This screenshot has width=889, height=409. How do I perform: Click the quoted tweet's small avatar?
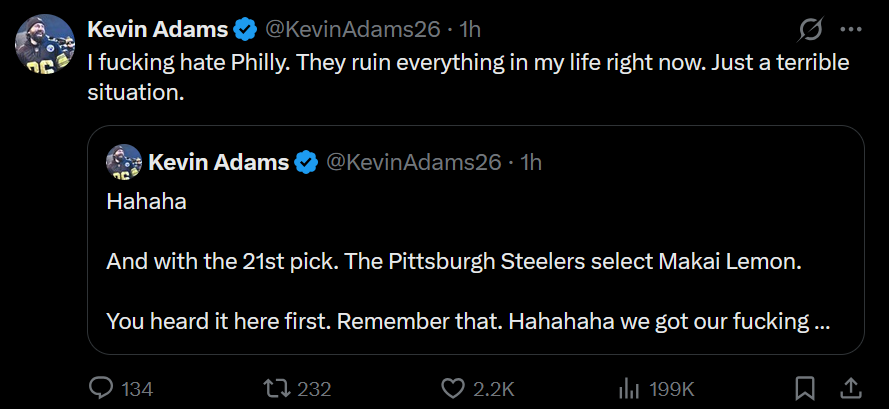point(125,163)
